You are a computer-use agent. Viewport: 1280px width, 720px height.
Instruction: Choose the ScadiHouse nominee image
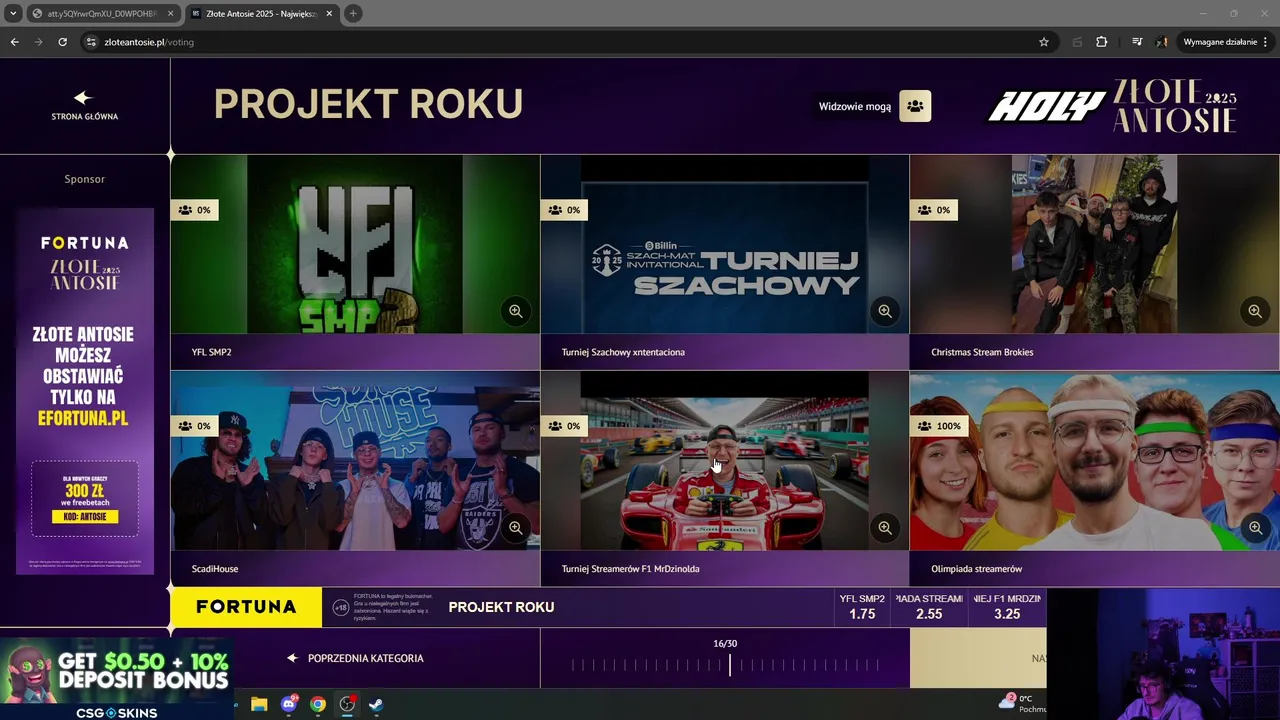(355, 461)
